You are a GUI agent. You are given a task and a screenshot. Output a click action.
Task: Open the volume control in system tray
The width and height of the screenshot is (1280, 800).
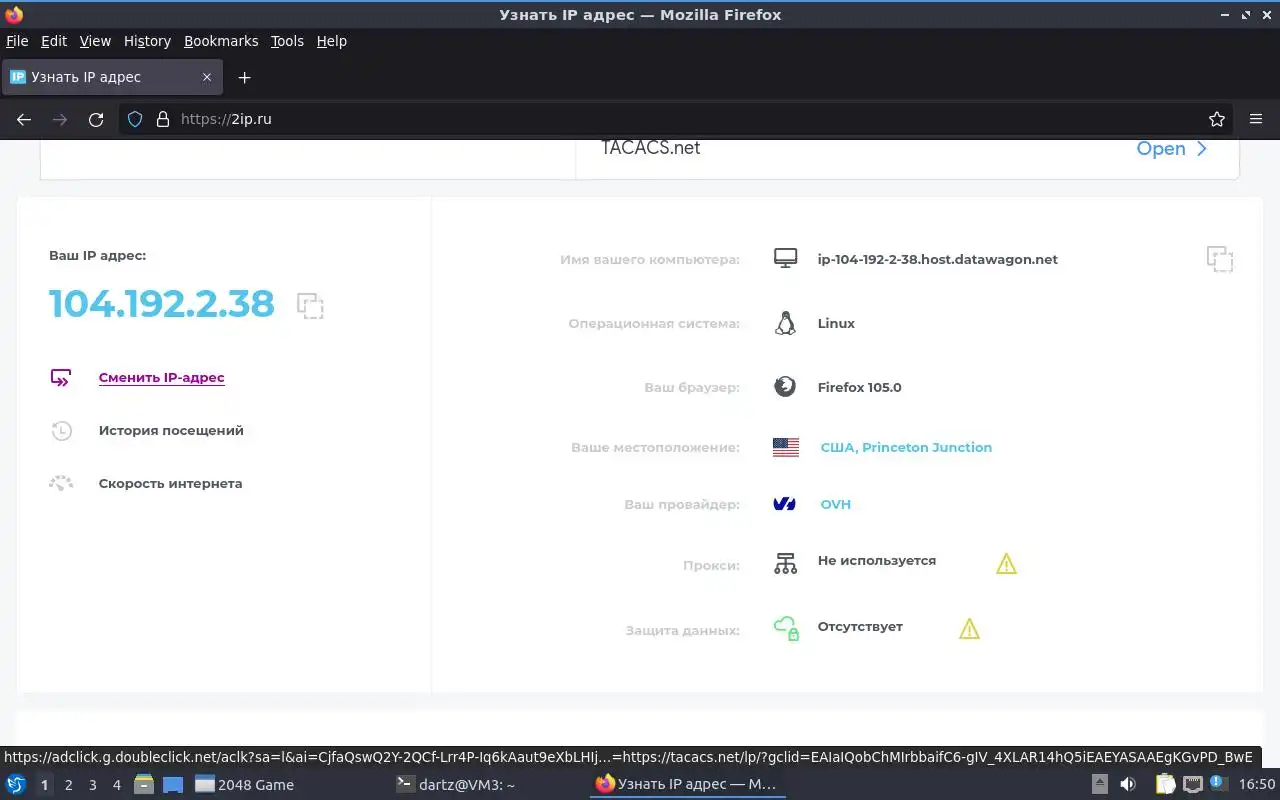click(1128, 784)
